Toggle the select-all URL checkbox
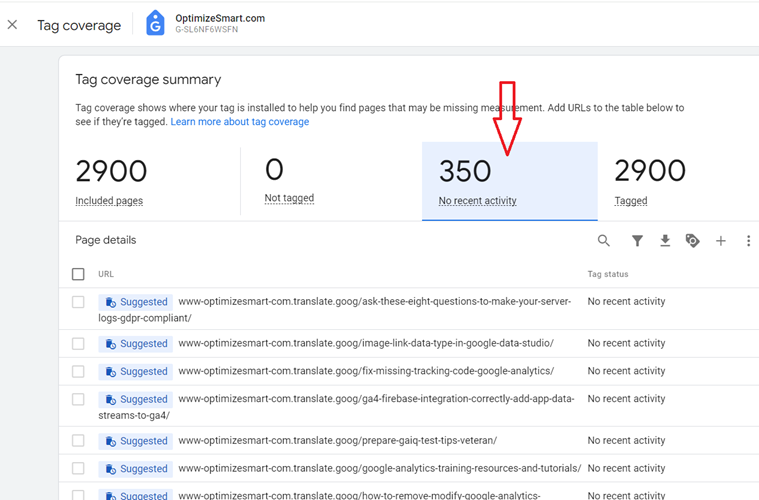The image size is (759, 500). click(78, 274)
